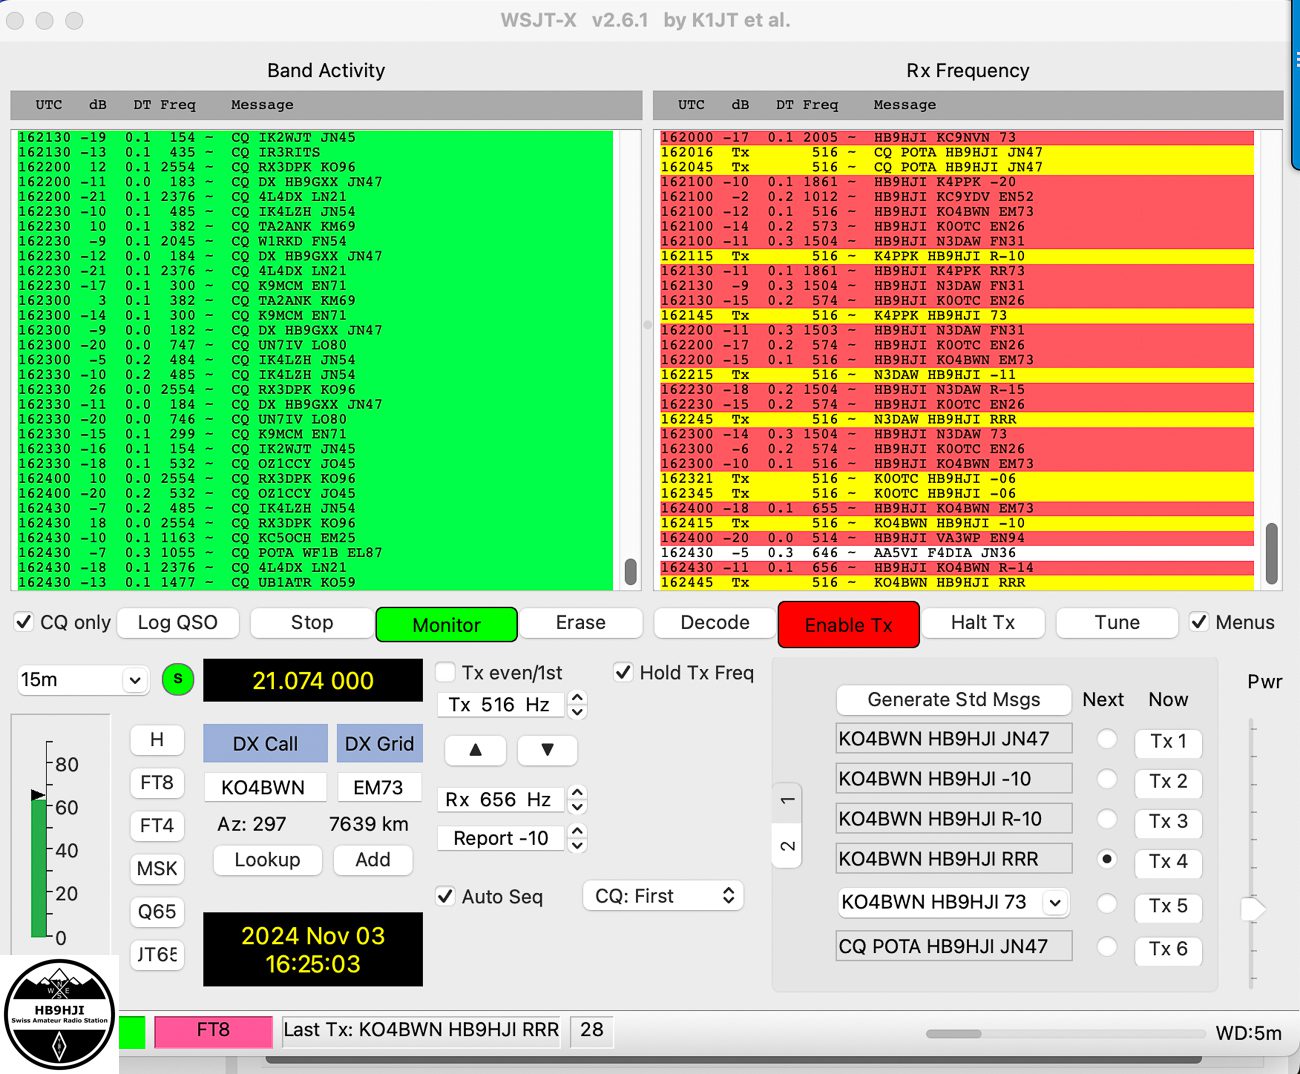
Task: Expand the CQ: First dropdown
Action: [664, 896]
